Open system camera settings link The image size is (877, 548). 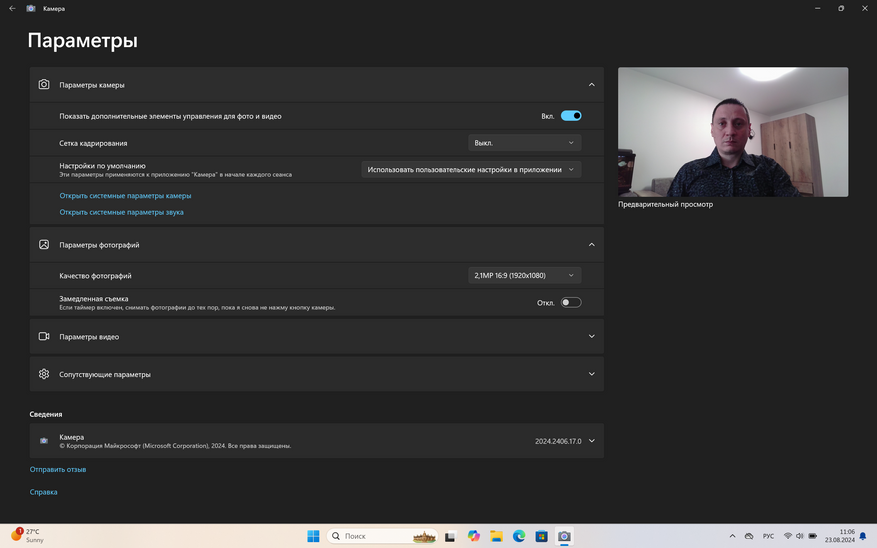point(125,196)
